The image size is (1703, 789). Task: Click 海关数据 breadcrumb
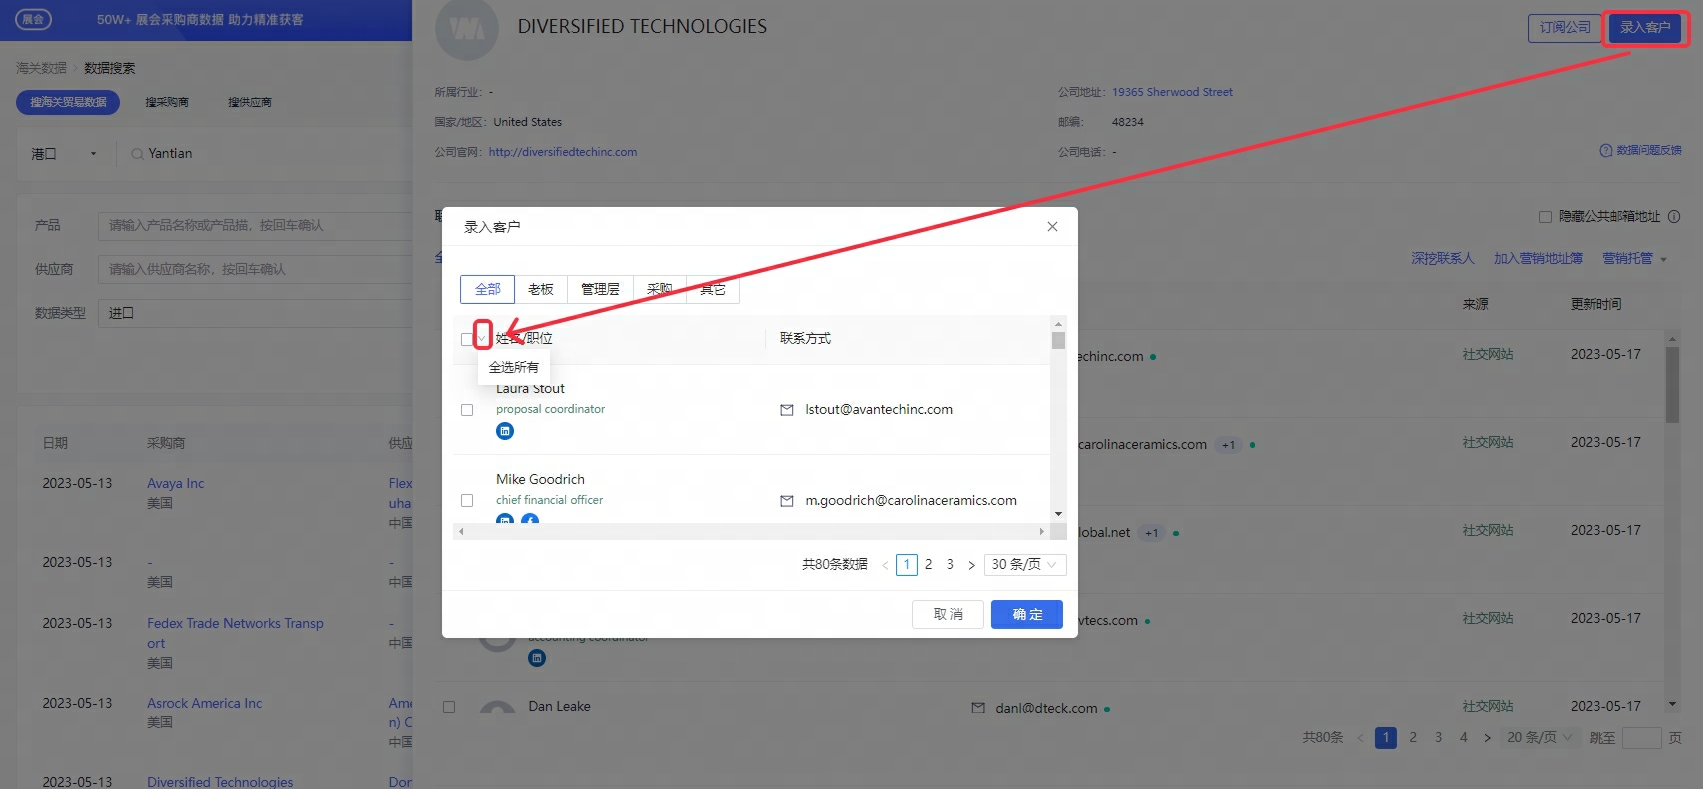point(41,68)
